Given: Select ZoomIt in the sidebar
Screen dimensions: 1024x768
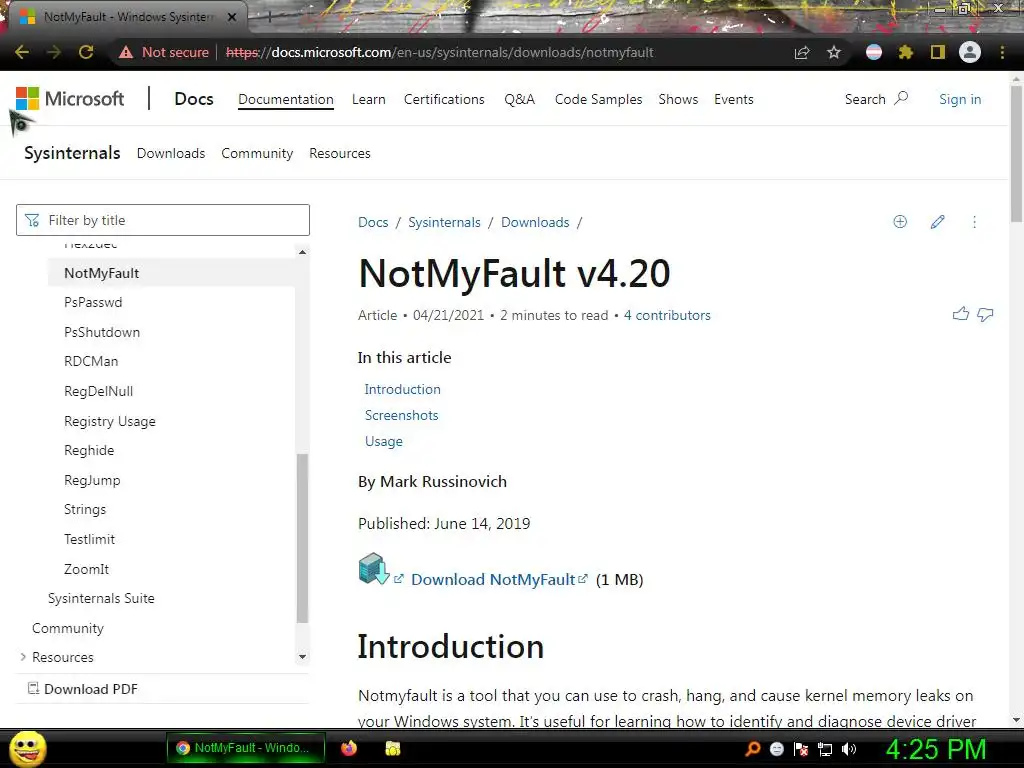Looking at the screenshot, I should pyautogui.click(x=86, y=569).
